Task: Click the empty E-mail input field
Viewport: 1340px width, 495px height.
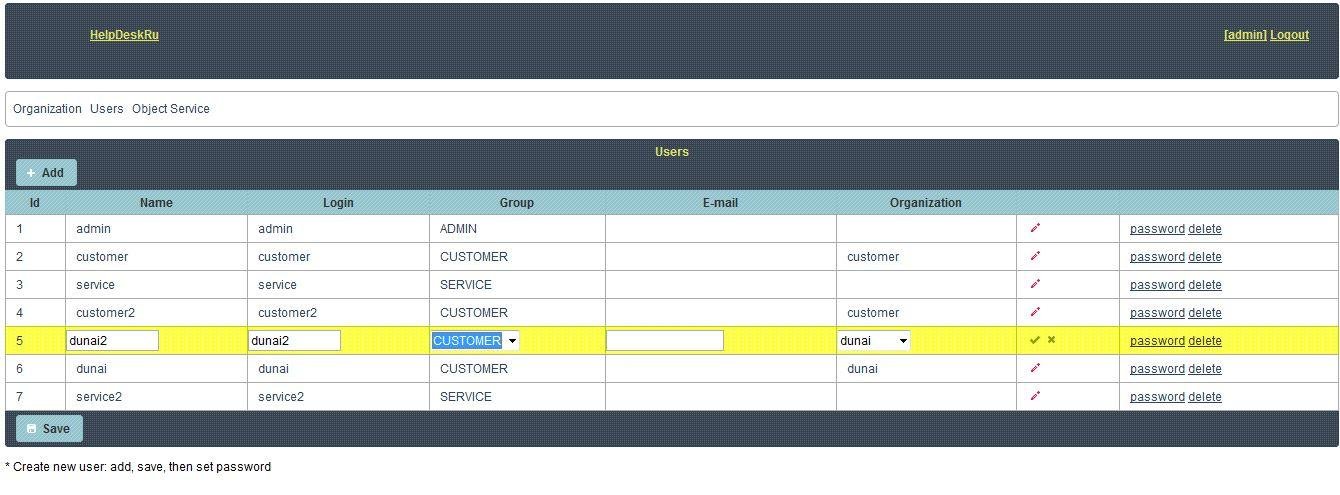Action: [x=664, y=341]
